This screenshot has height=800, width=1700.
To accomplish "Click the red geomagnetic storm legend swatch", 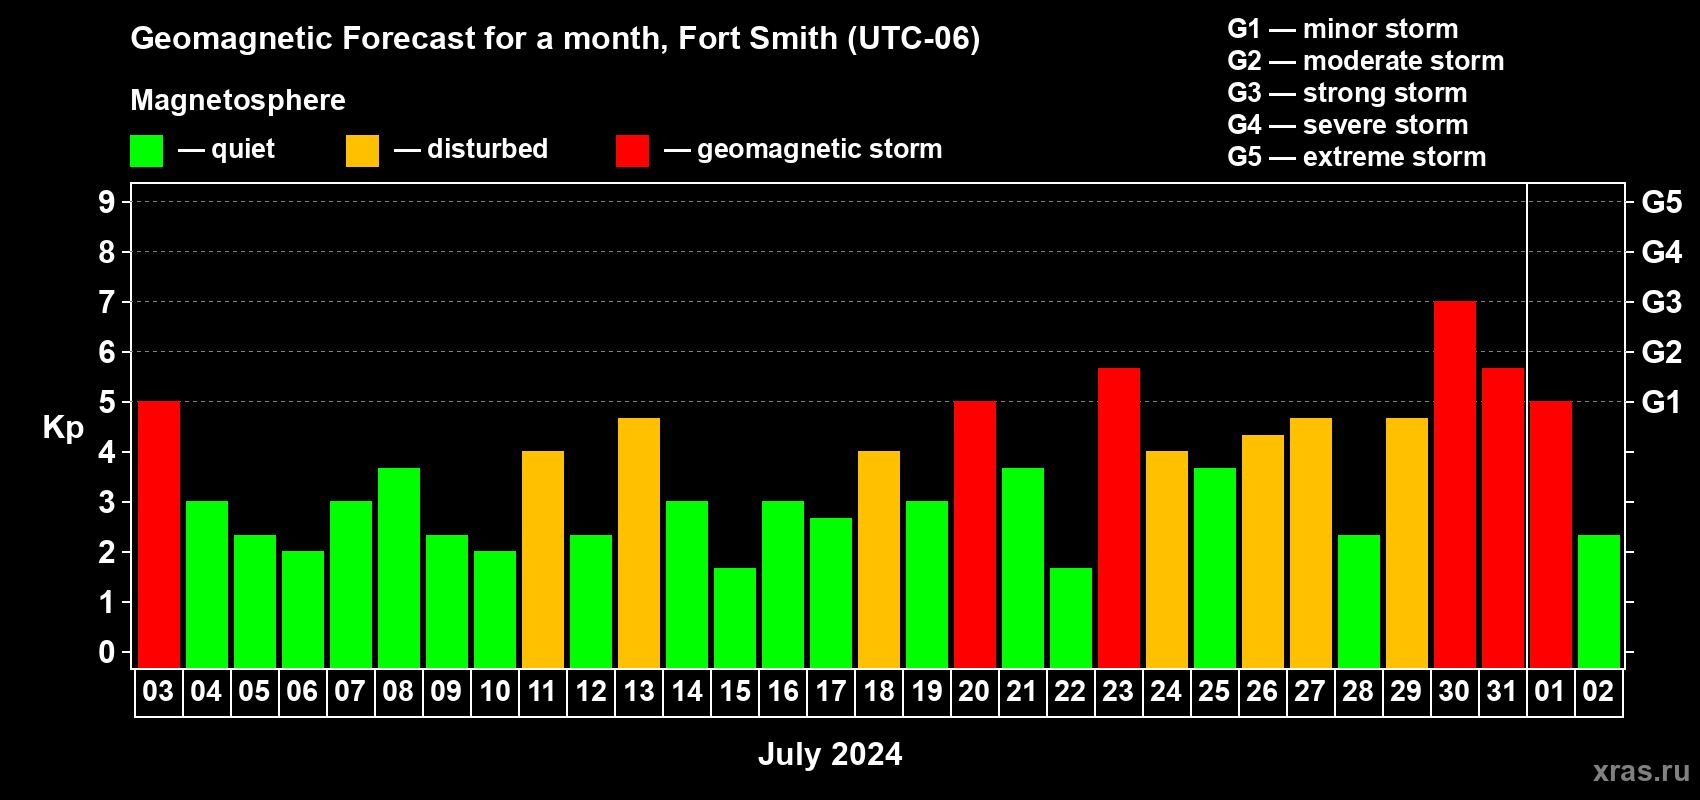I will click(632, 151).
